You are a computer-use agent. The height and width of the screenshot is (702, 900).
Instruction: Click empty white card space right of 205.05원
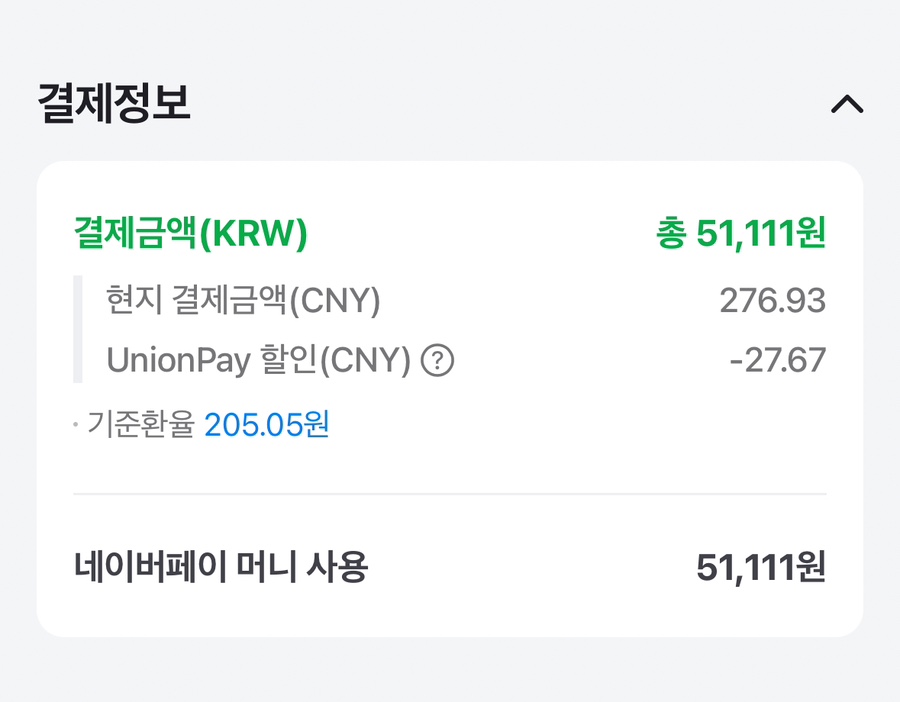click(574, 425)
